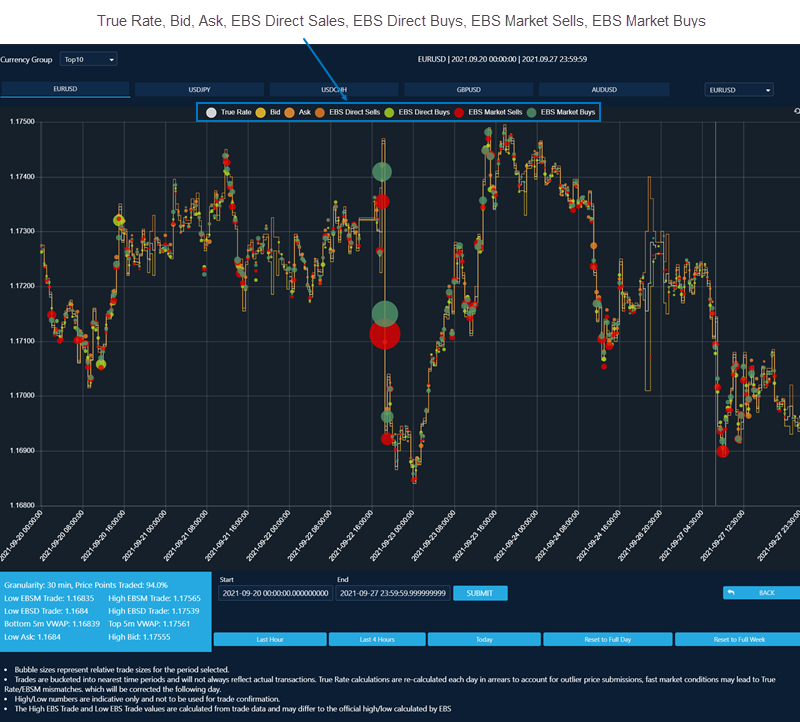Click the chart reset icon at top right
Screen dimensions: 800x722
coord(795,111)
